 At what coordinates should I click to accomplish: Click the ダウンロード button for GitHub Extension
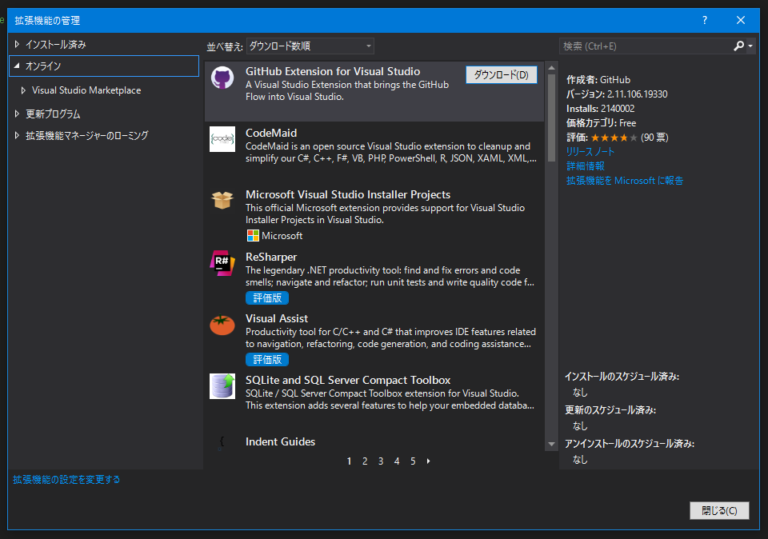[502, 75]
